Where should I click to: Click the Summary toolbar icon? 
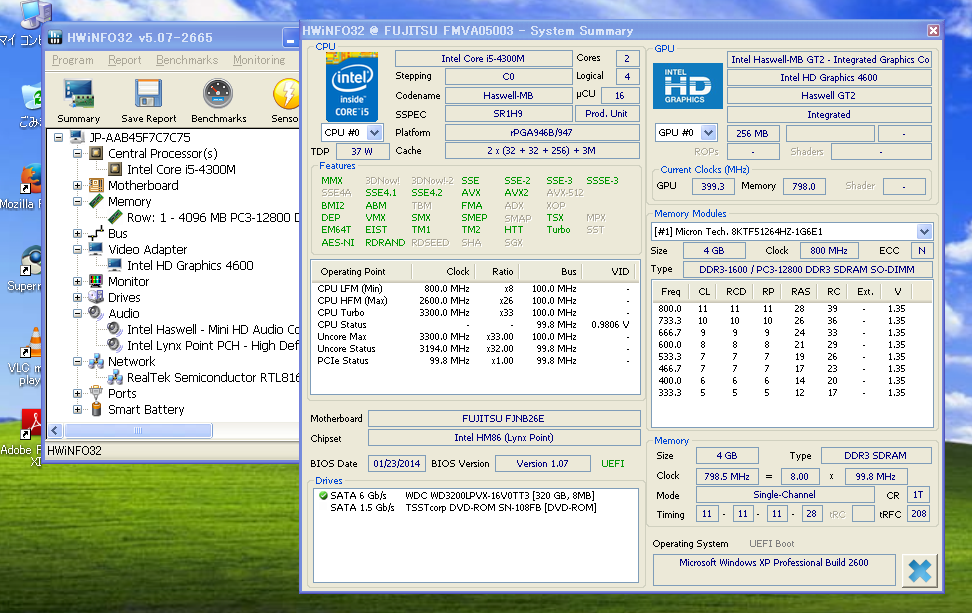pos(78,96)
